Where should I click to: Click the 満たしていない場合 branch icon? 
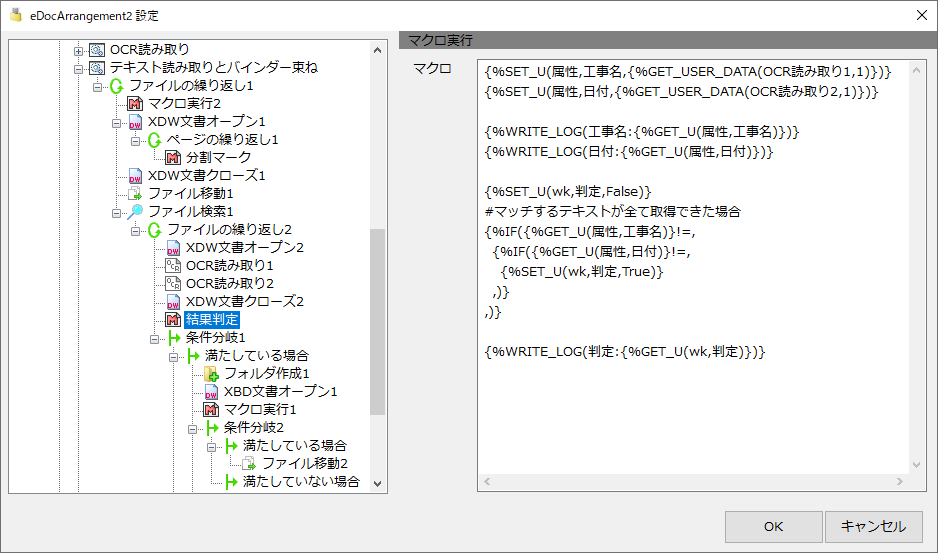[231, 482]
